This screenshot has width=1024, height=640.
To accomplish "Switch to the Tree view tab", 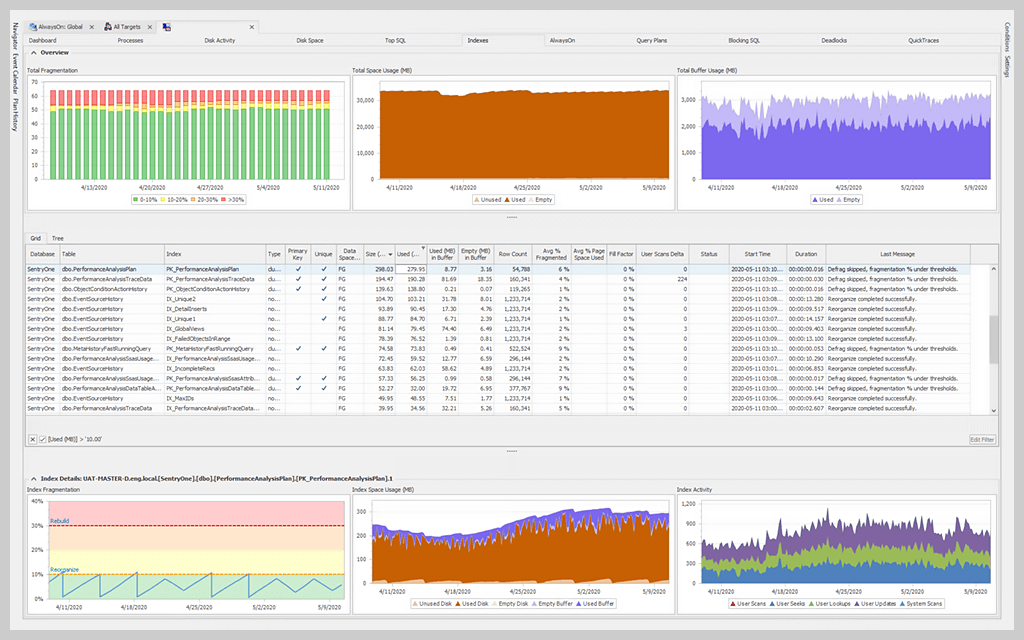I will click(x=58, y=238).
